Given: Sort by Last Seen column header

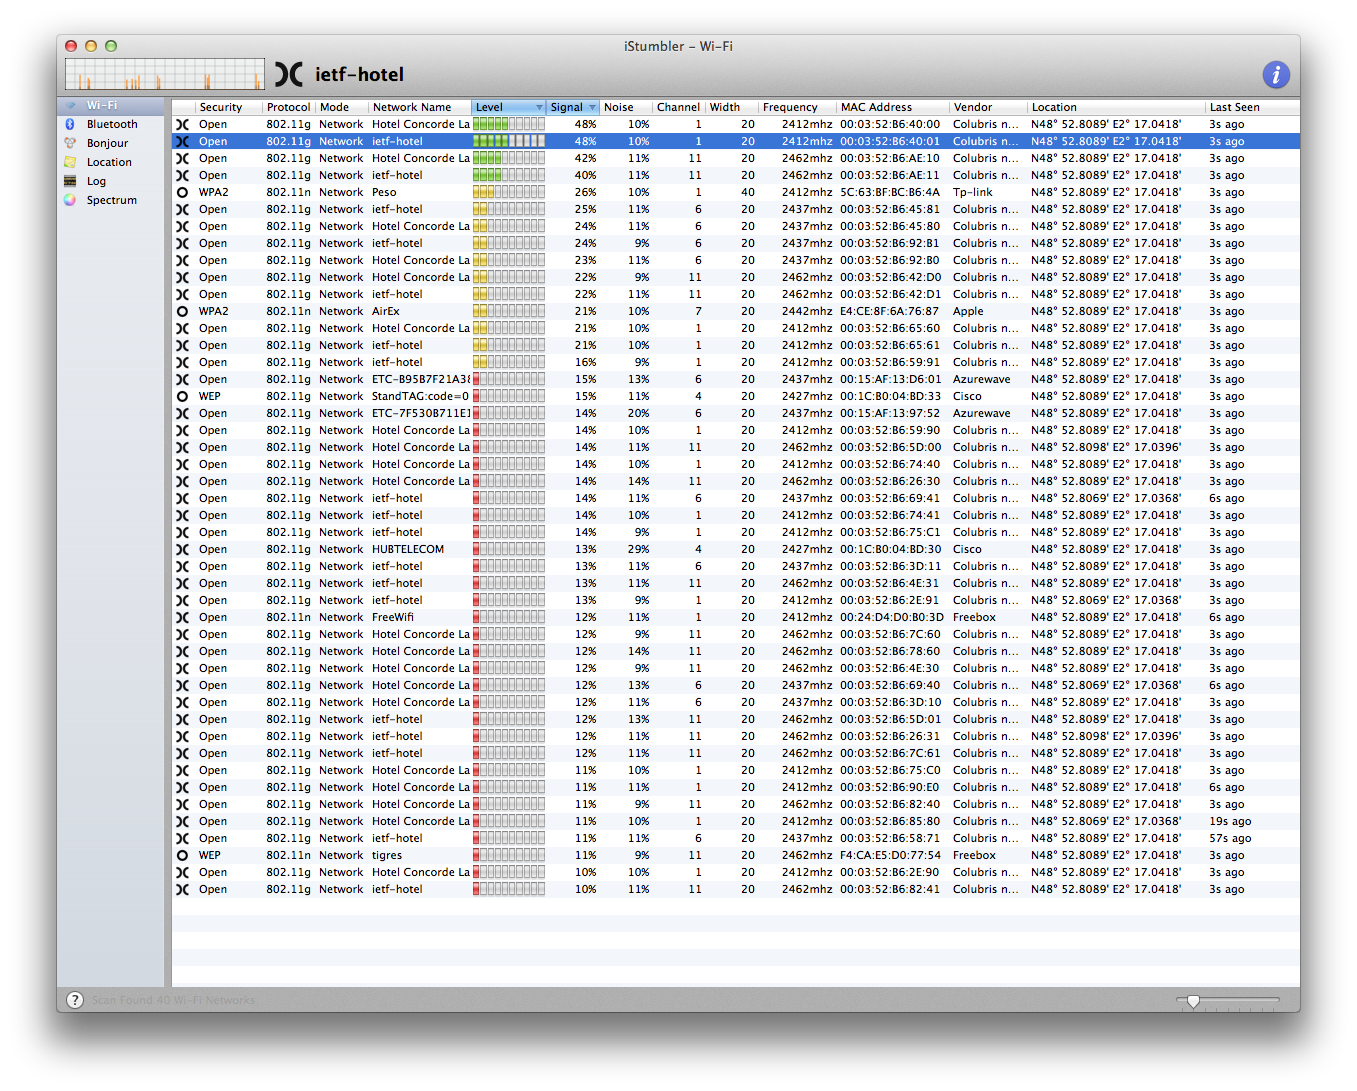Looking at the screenshot, I should [x=1252, y=107].
